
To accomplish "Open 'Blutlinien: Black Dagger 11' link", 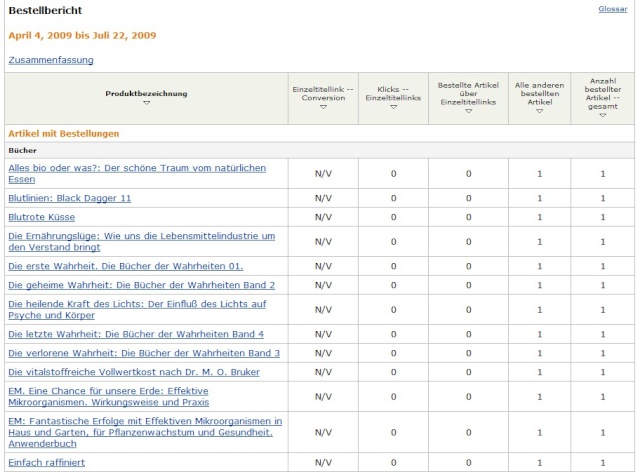I will coord(70,198).
